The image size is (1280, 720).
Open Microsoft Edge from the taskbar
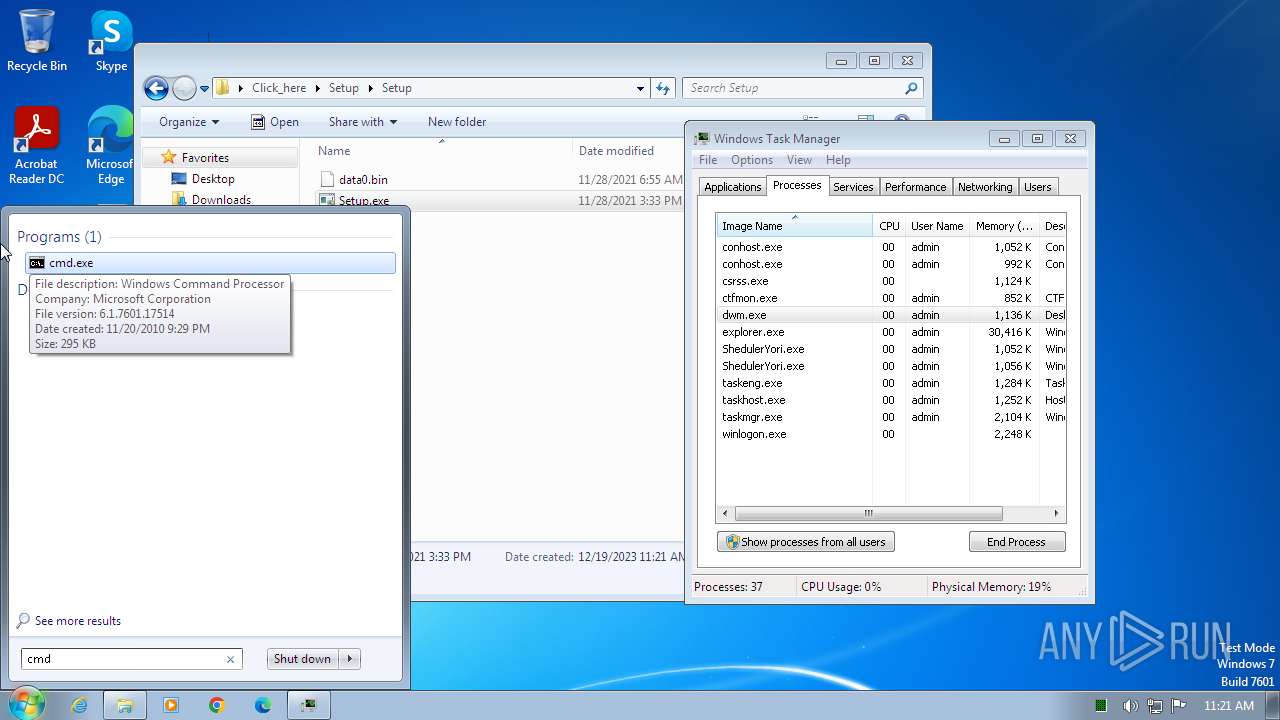(x=262, y=705)
